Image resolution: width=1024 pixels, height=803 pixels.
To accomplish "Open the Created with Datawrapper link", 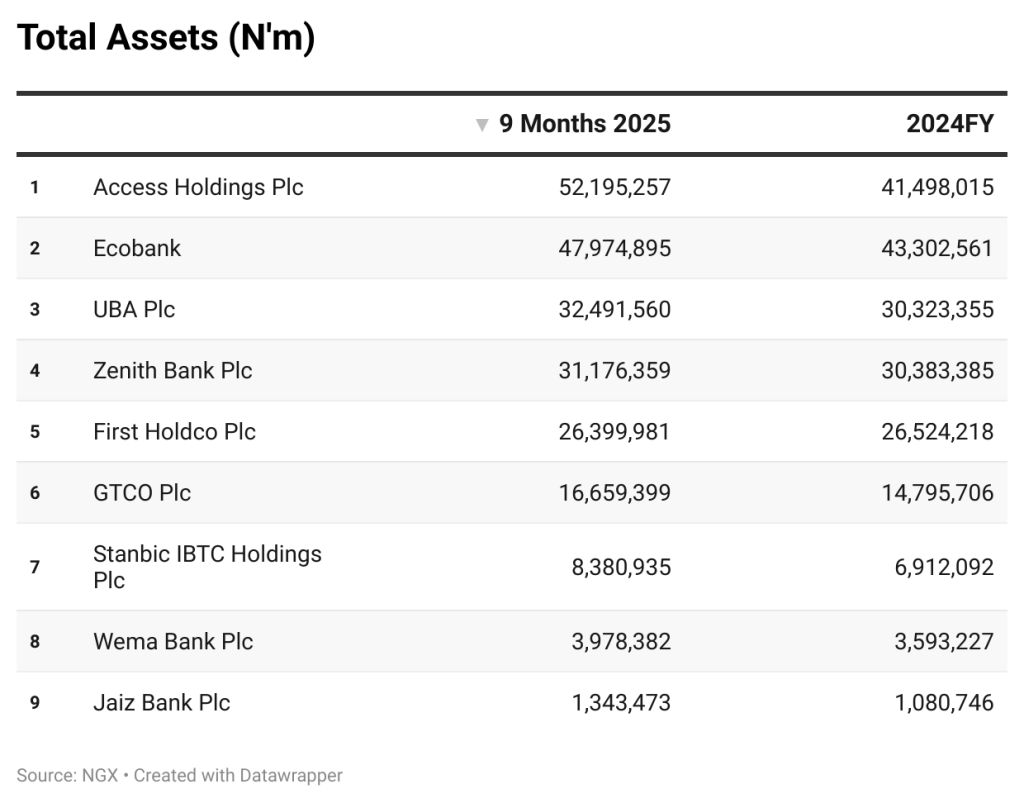I will pyautogui.click(x=238, y=775).
